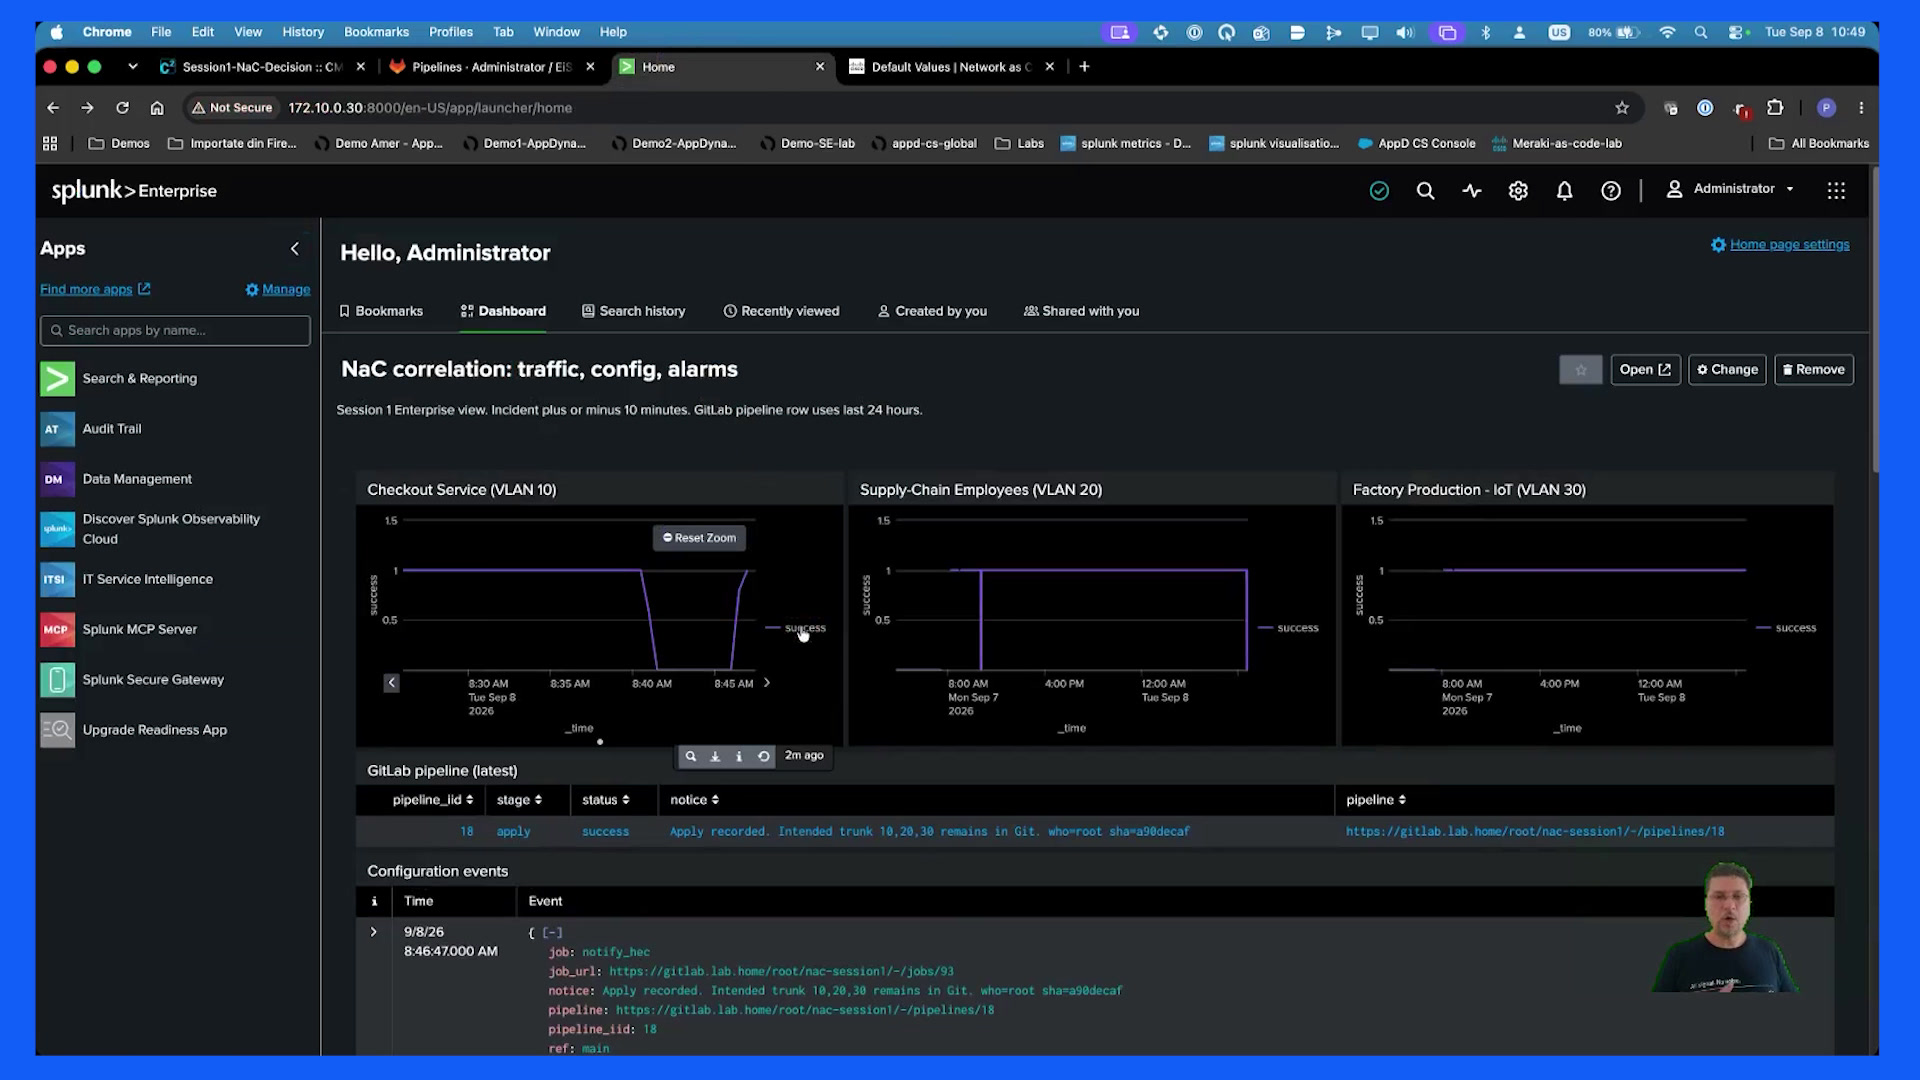Switch to the Shared with you tab
The height and width of the screenshot is (1080, 1920).
click(x=1081, y=311)
